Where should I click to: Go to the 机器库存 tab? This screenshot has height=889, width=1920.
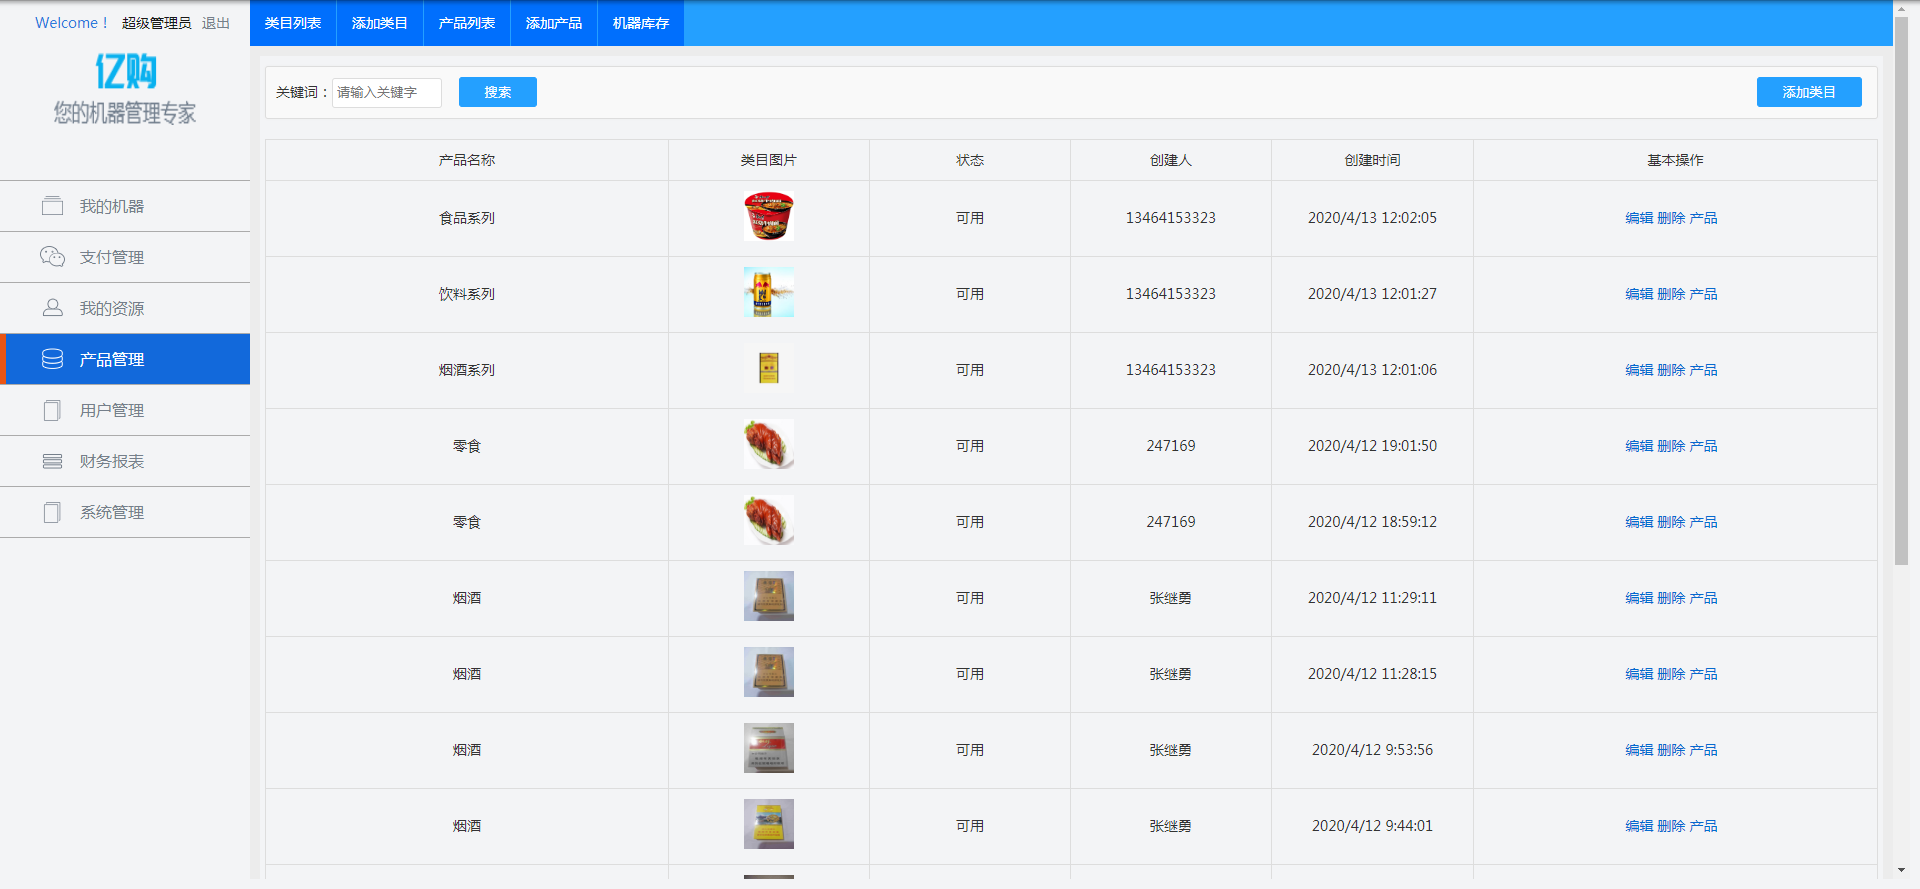click(x=640, y=23)
